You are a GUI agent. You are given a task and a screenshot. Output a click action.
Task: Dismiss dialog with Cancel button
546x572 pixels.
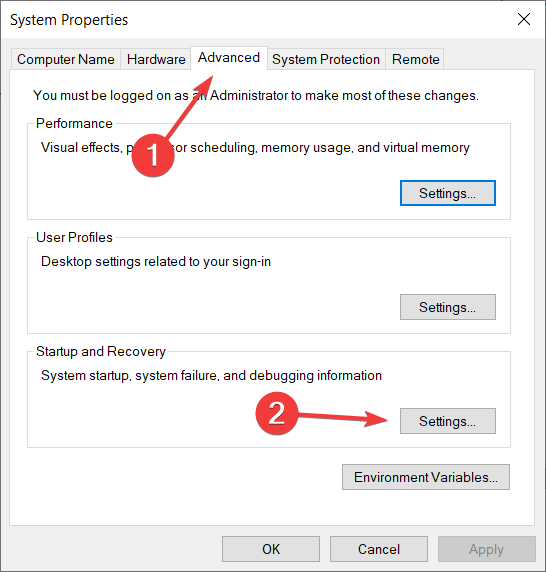point(379,549)
